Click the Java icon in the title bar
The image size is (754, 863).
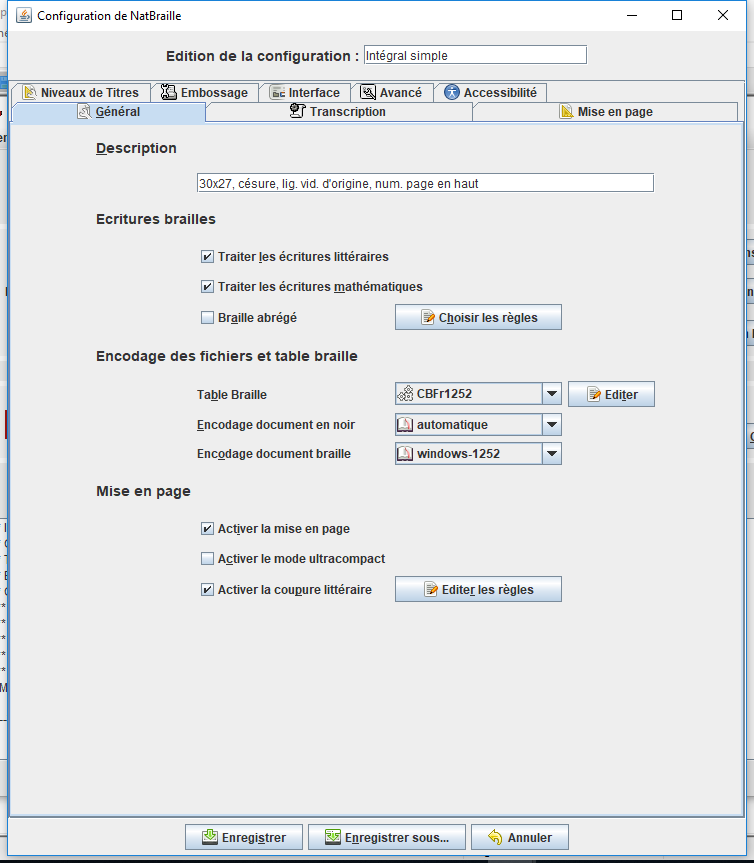[x=24, y=15]
